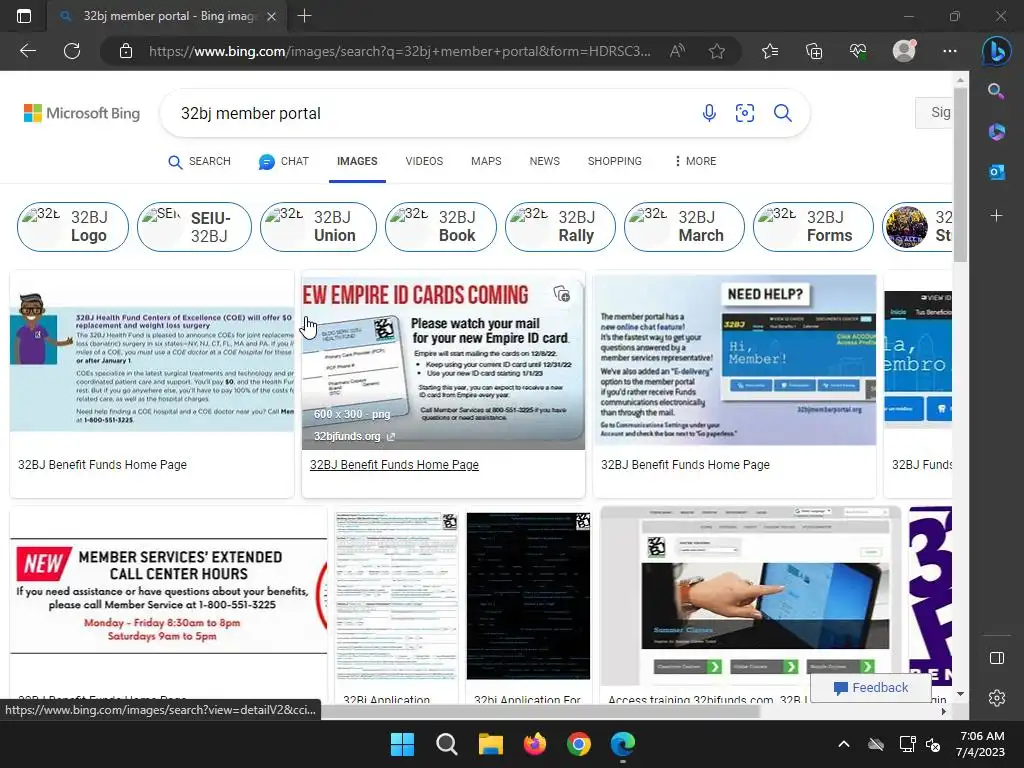Add this page to favorites star
The image size is (1024, 768).
coord(717,51)
